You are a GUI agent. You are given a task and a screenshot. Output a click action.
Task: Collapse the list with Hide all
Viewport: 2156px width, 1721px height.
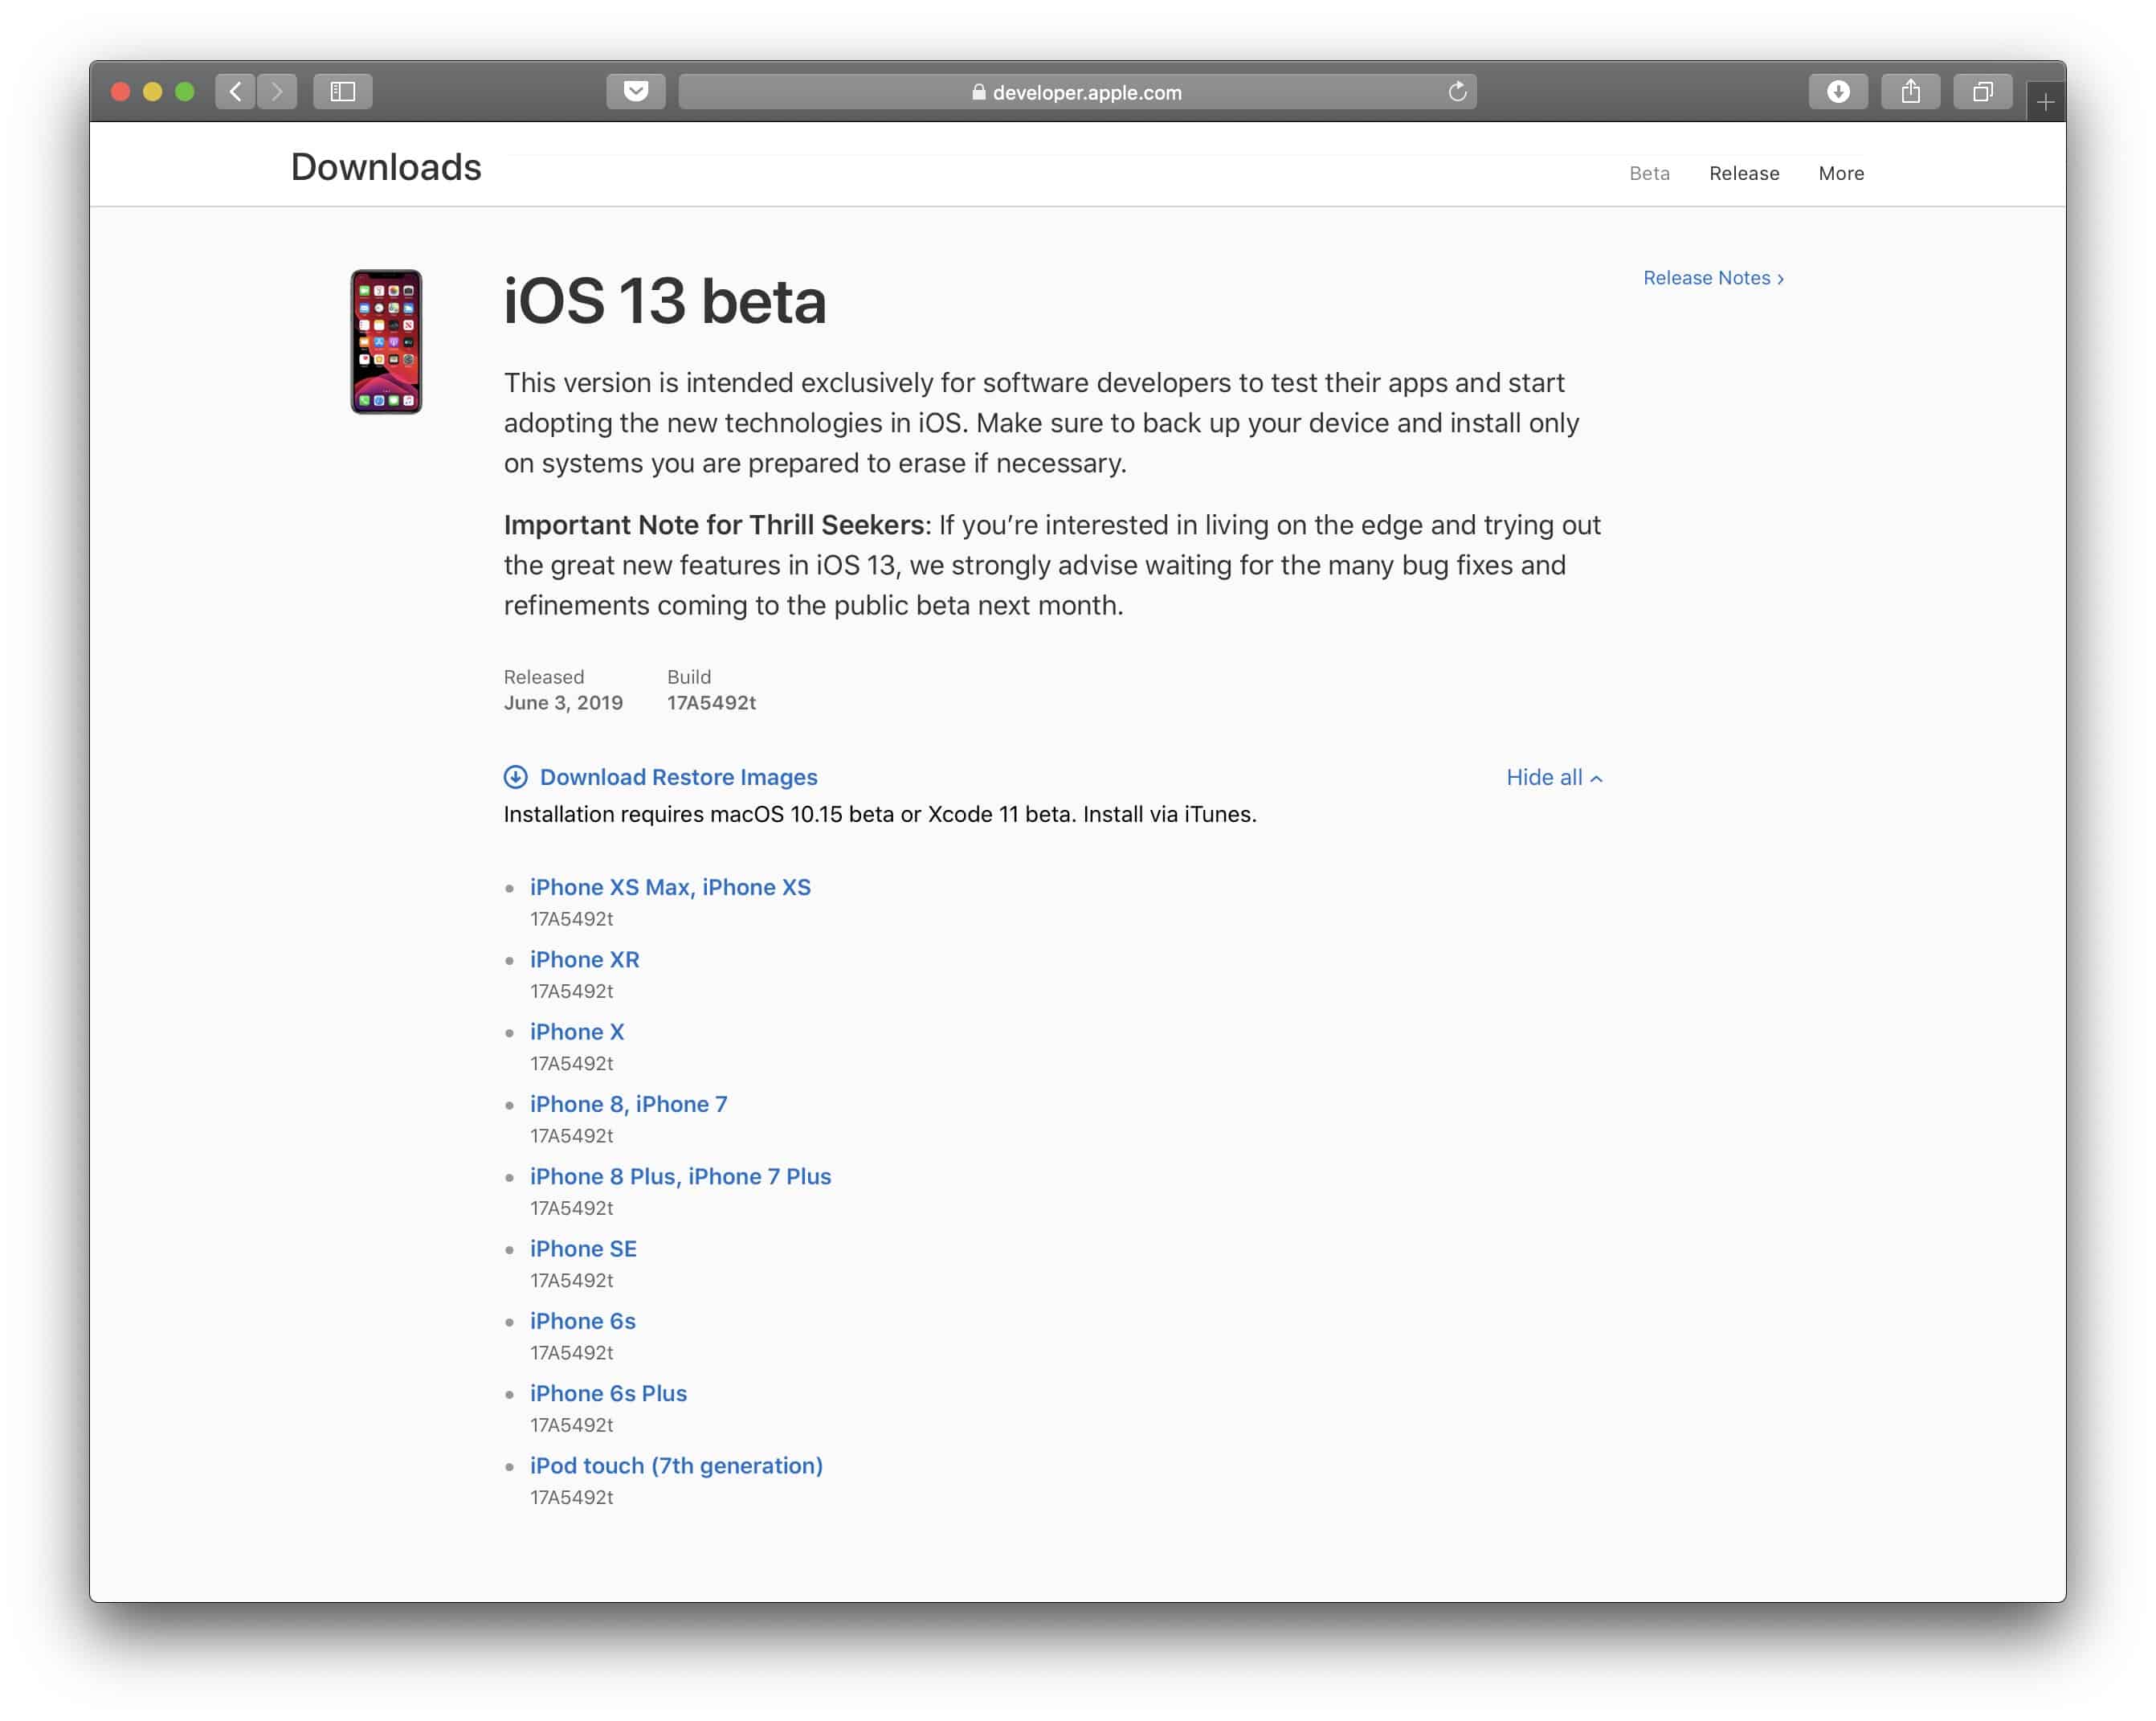point(1554,778)
